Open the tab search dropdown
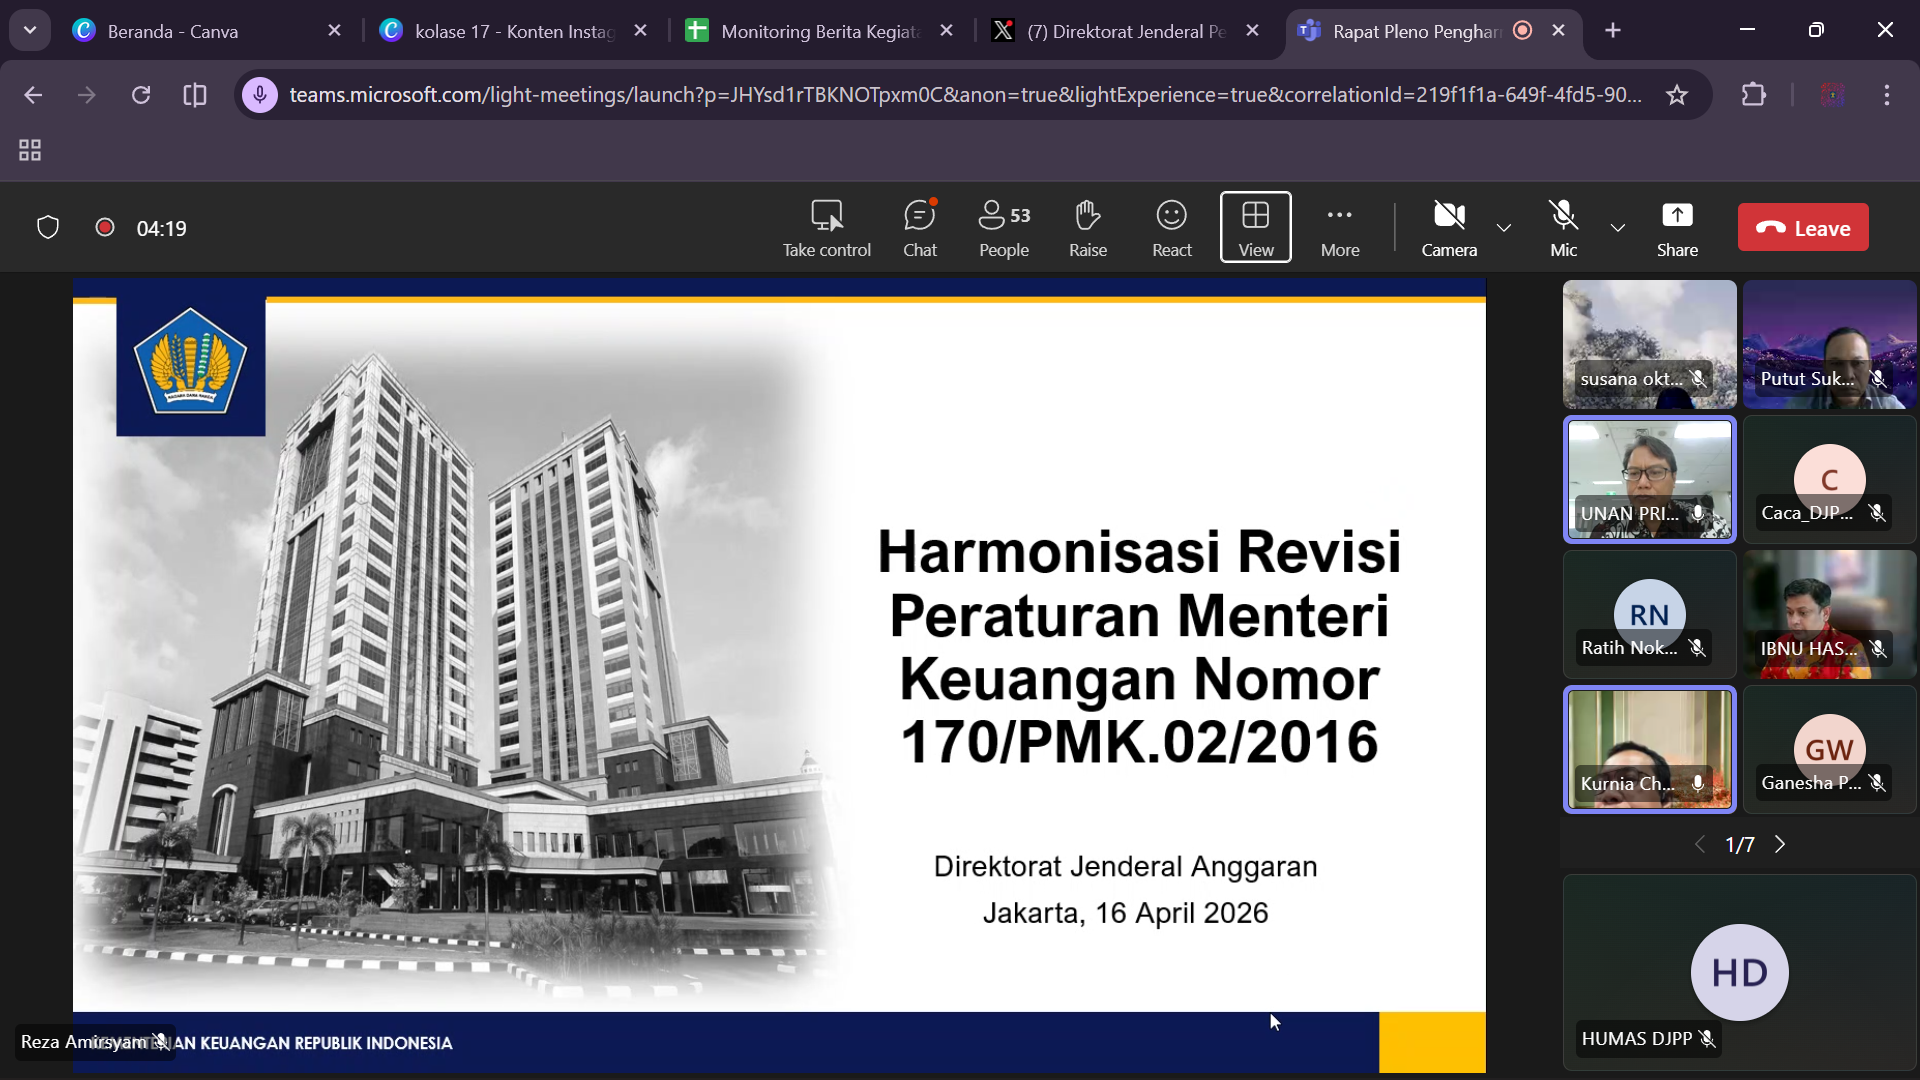The image size is (1920, 1080). point(30,30)
